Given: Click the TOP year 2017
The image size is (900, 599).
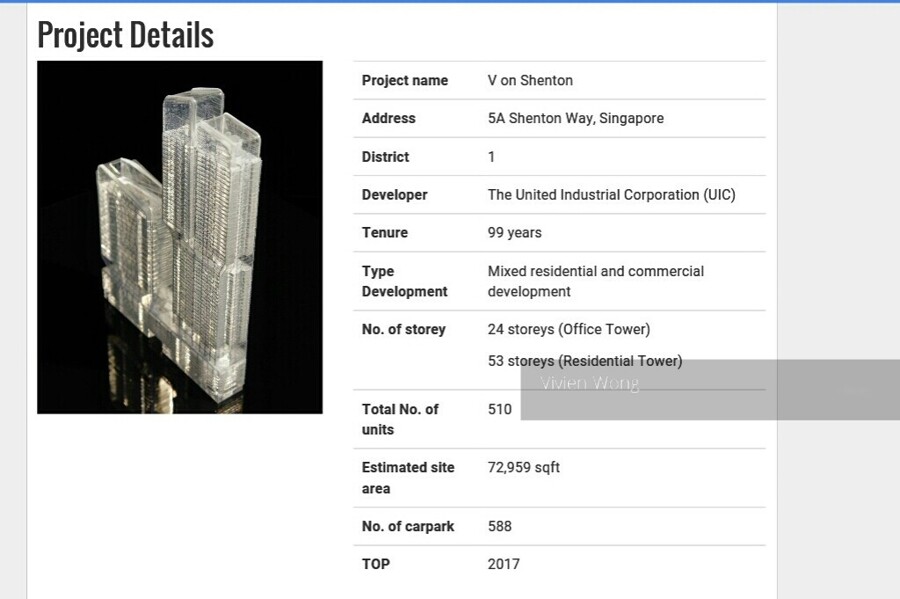Looking at the screenshot, I should click(503, 564).
